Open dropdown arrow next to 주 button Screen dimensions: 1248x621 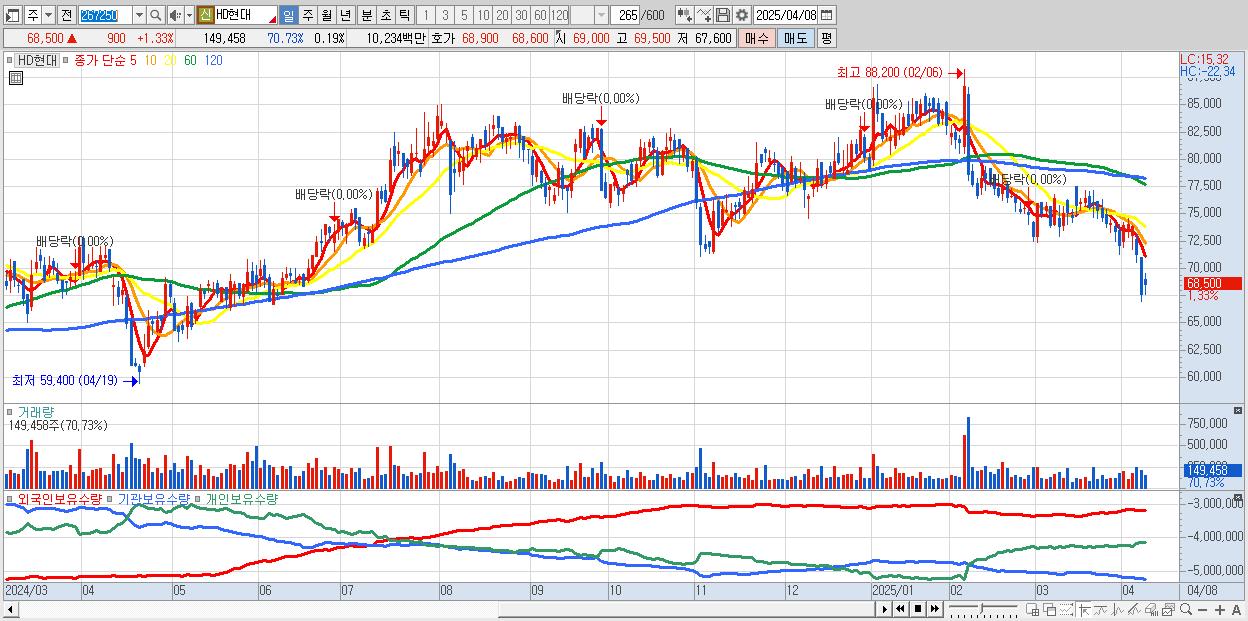48,15
